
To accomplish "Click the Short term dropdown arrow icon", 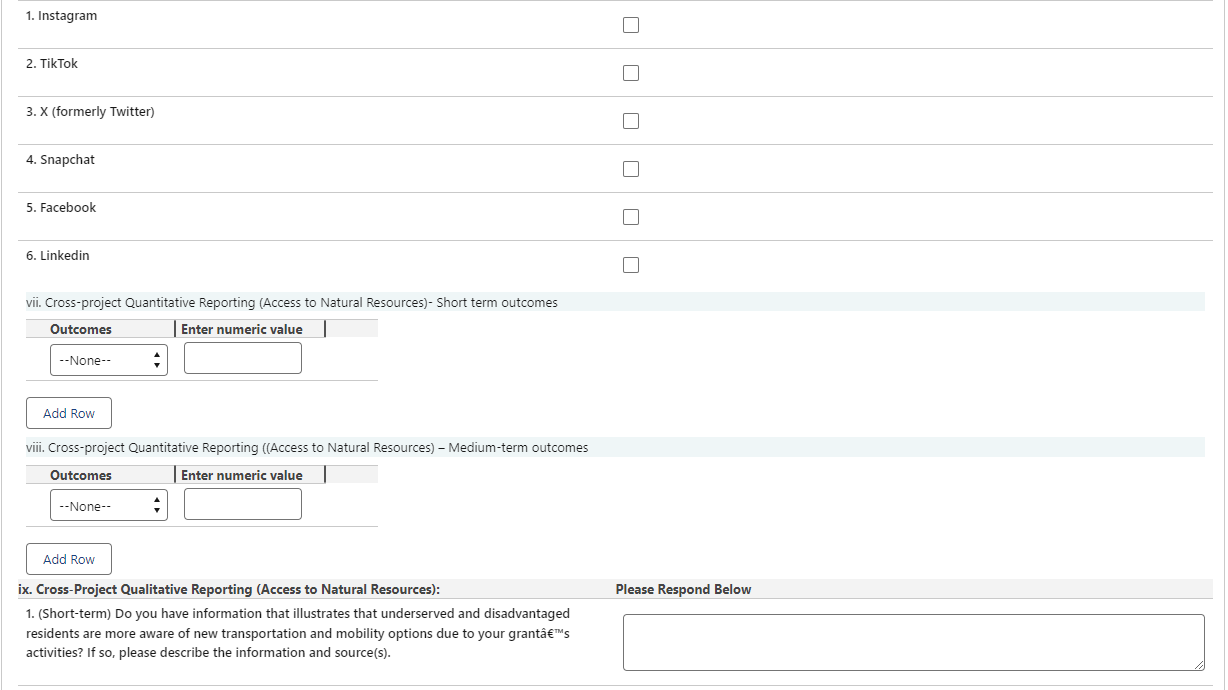I will [x=156, y=360].
